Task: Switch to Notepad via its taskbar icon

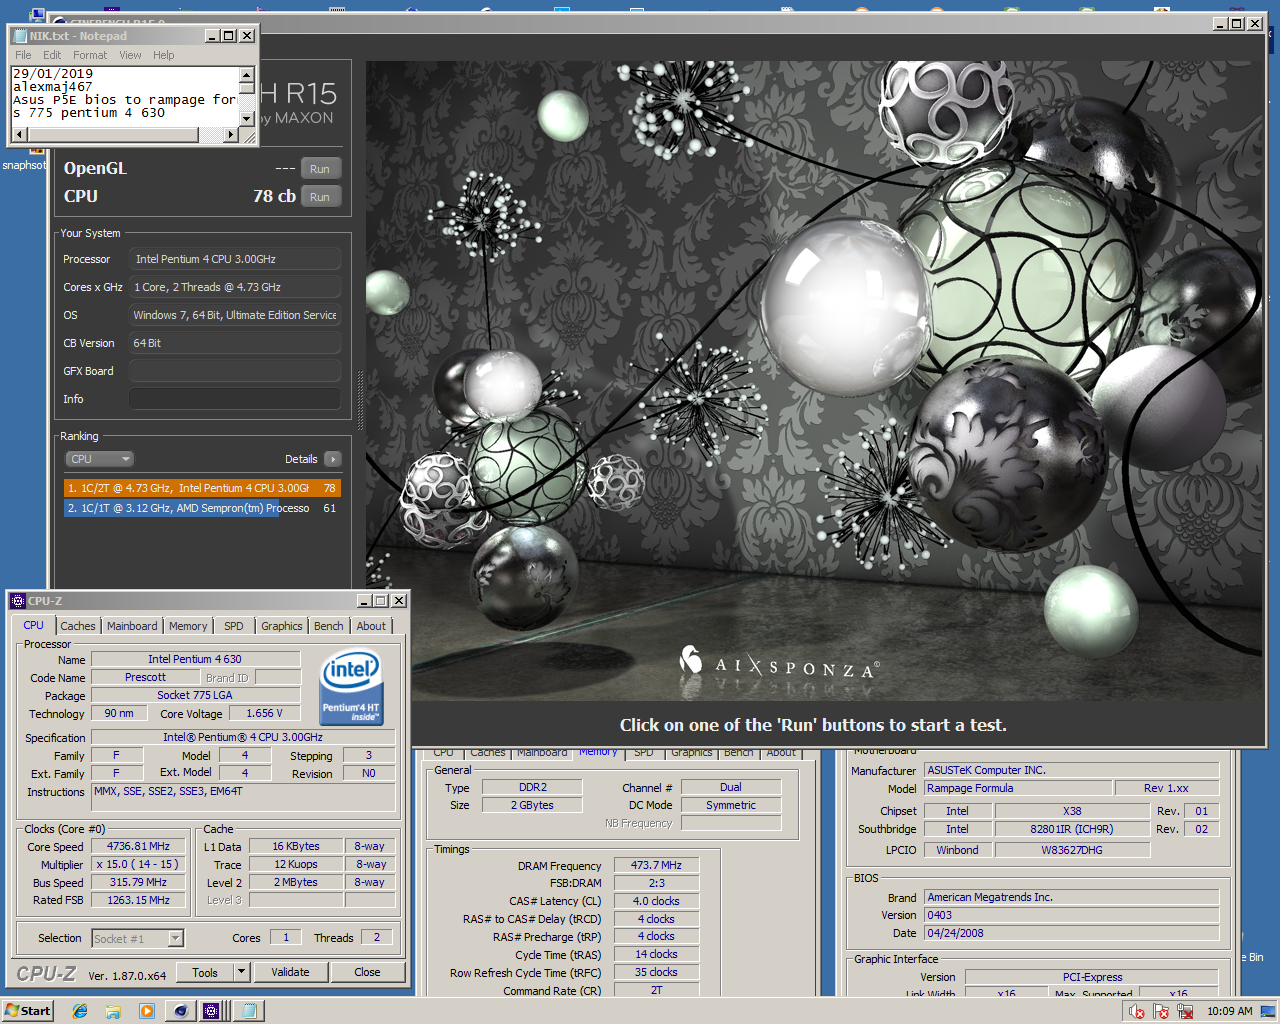Action: point(247,1011)
